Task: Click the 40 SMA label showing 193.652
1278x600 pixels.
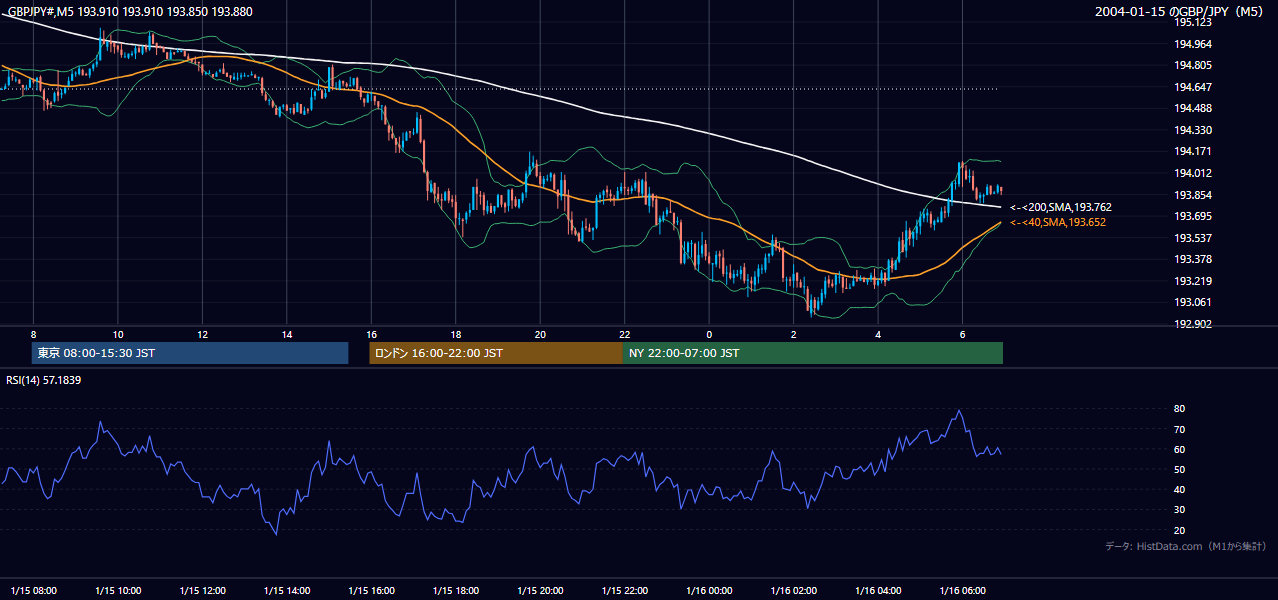Action: click(1057, 222)
